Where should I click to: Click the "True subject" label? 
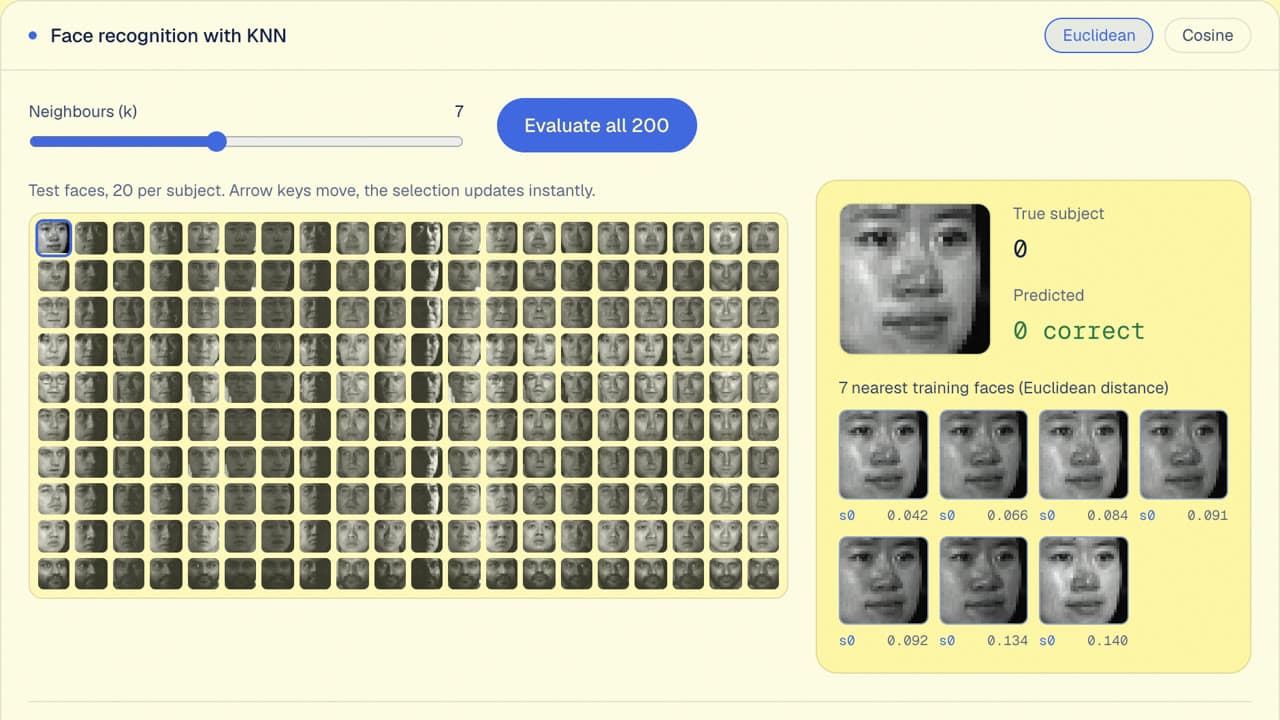point(1058,214)
